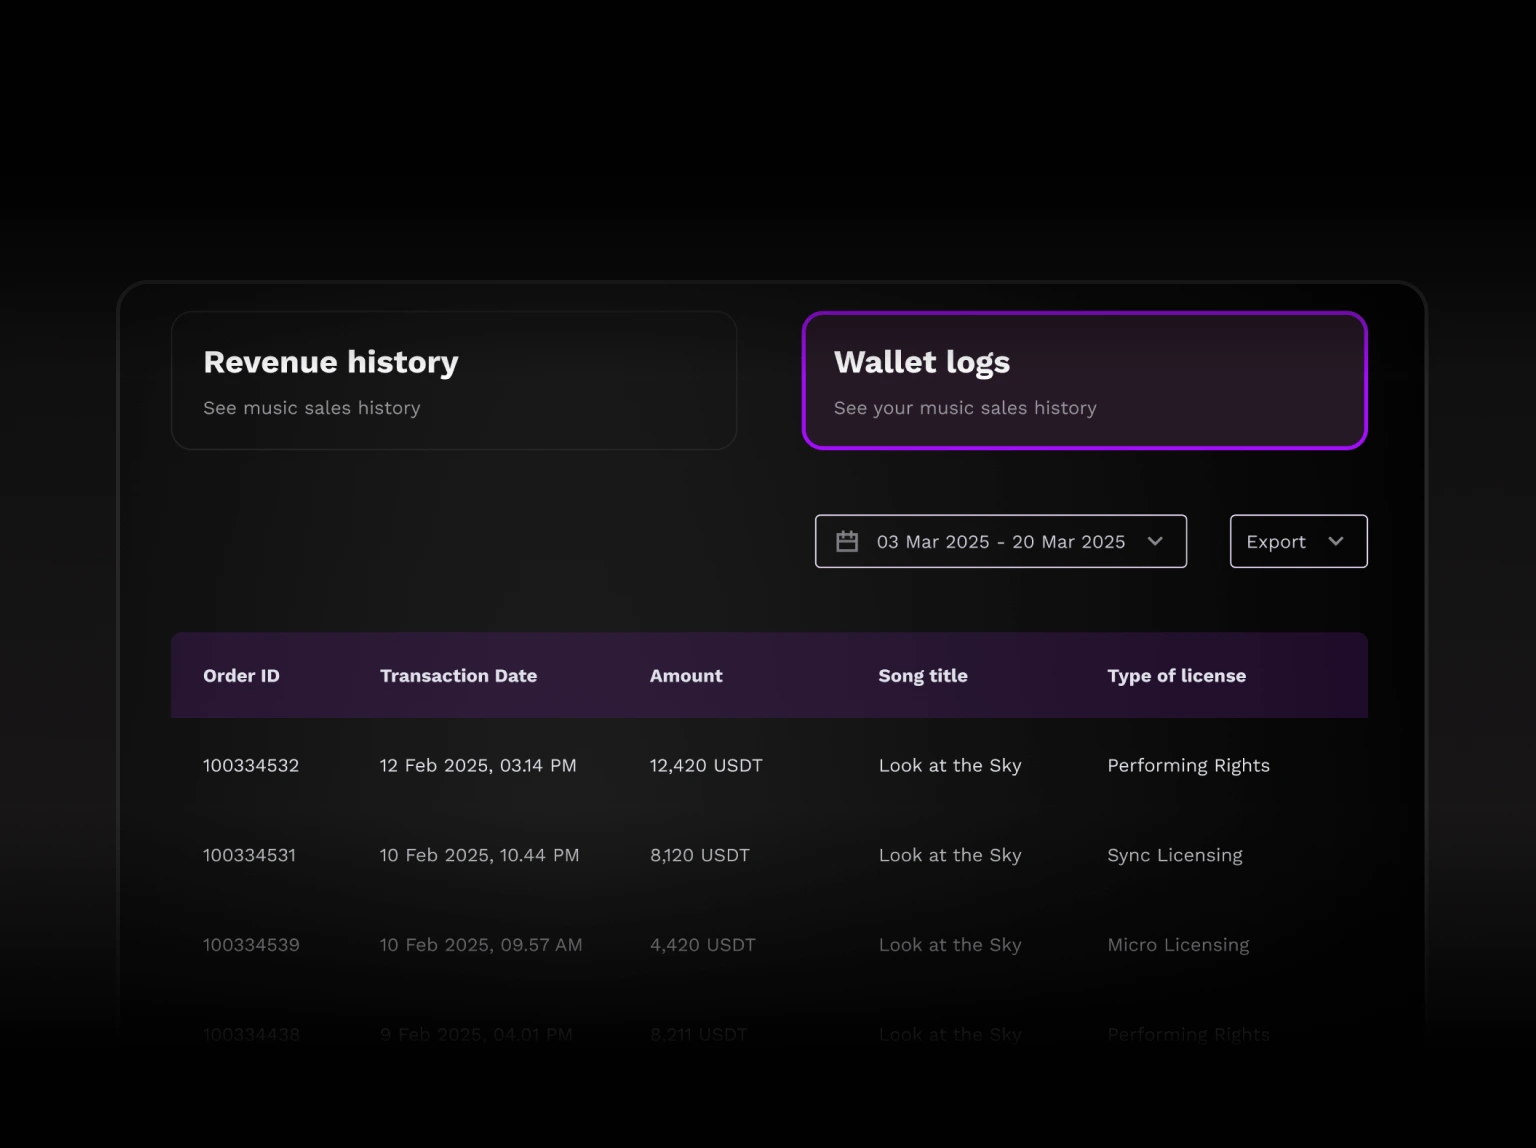The width and height of the screenshot is (1536, 1148).
Task: Click the Micro Licensing license type
Action: (x=1178, y=945)
